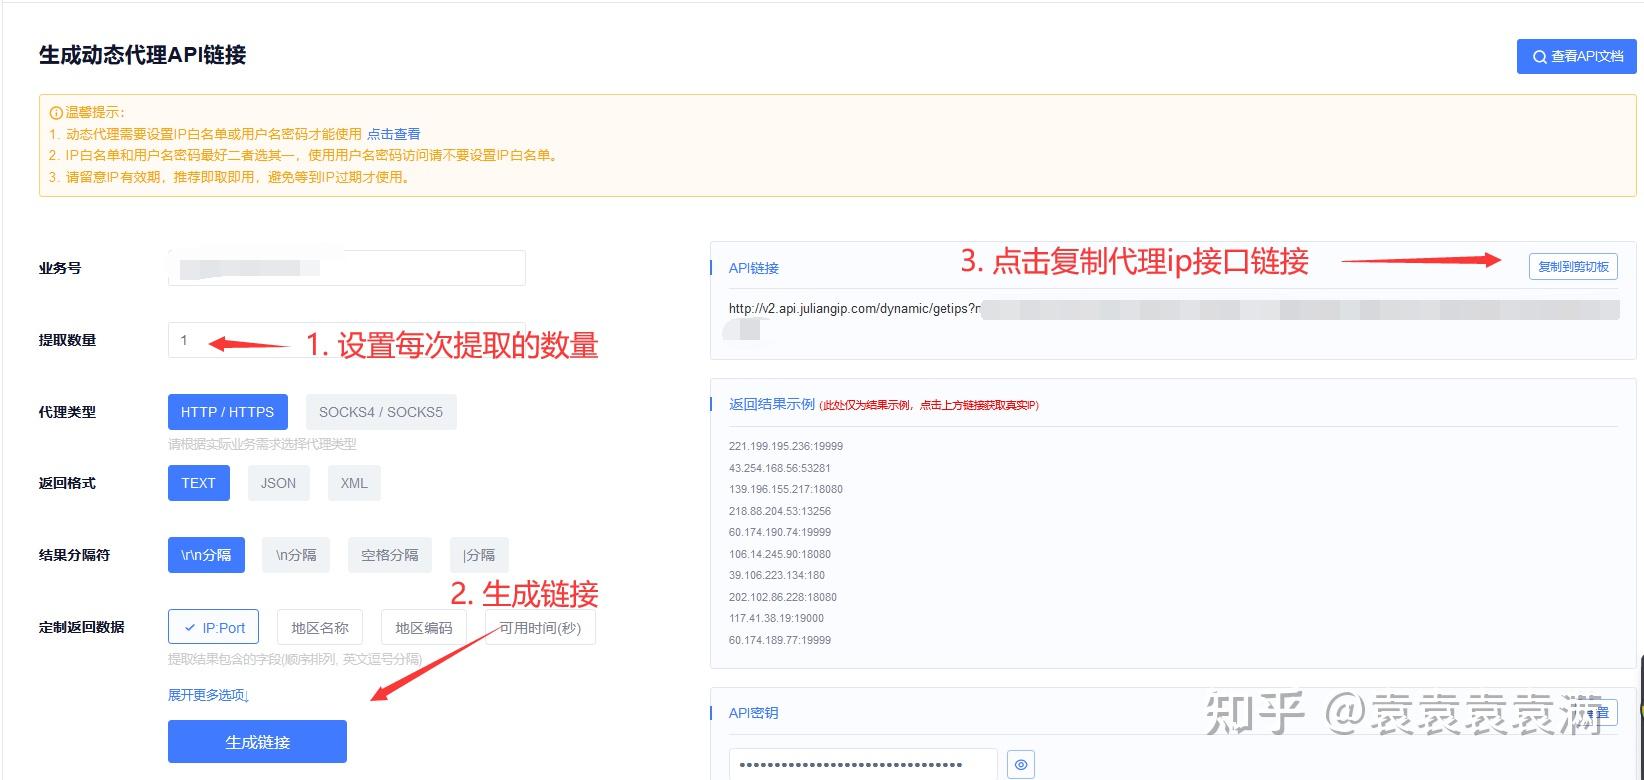Screen dimensions: 1644x780
Task: Toggle the IP:Port return field
Action: click(214, 628)
